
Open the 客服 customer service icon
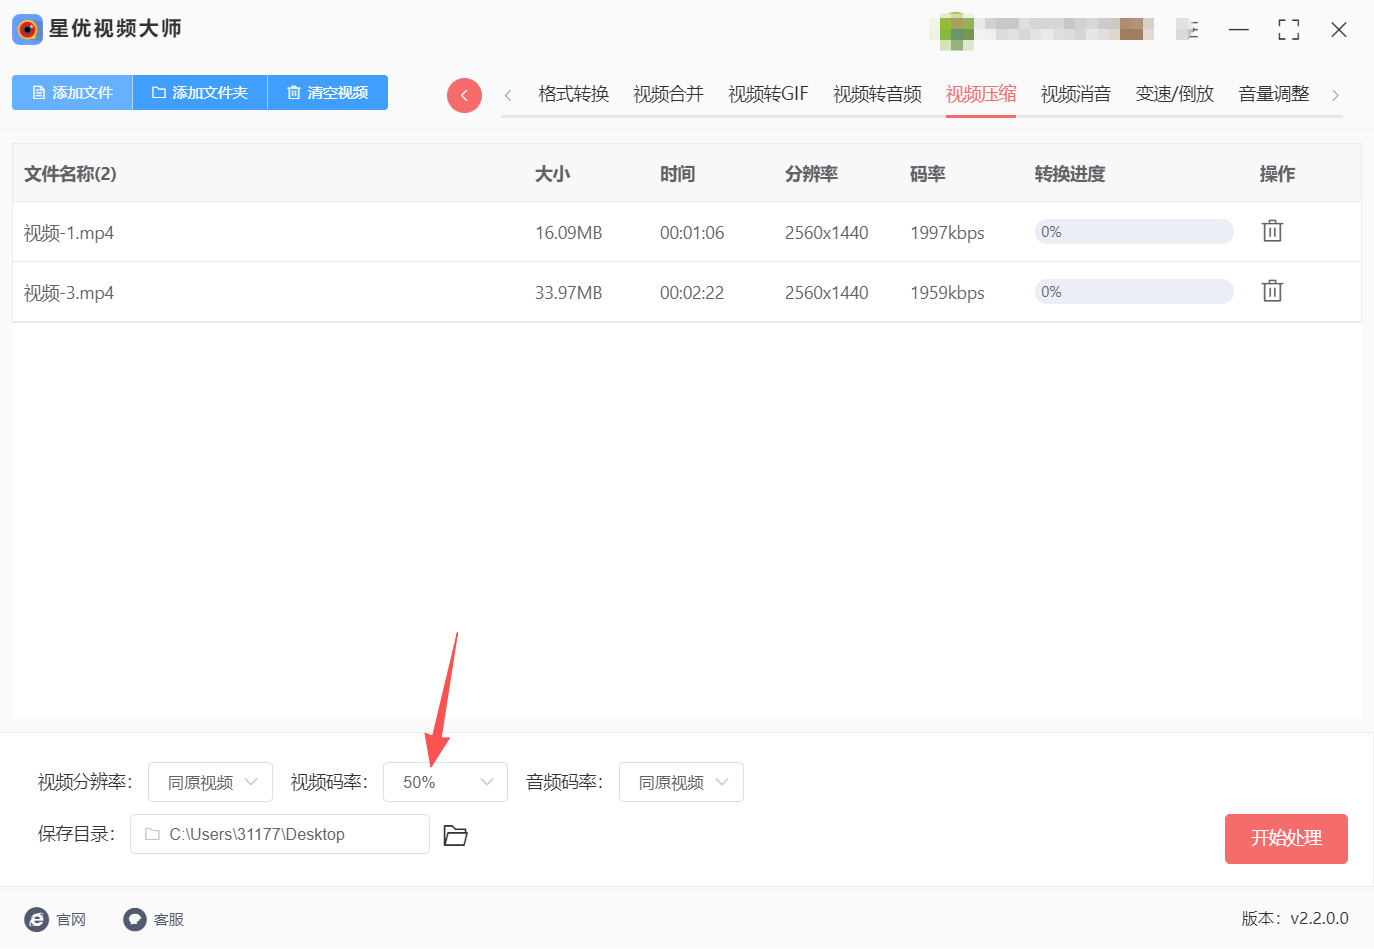pos(135,919)
